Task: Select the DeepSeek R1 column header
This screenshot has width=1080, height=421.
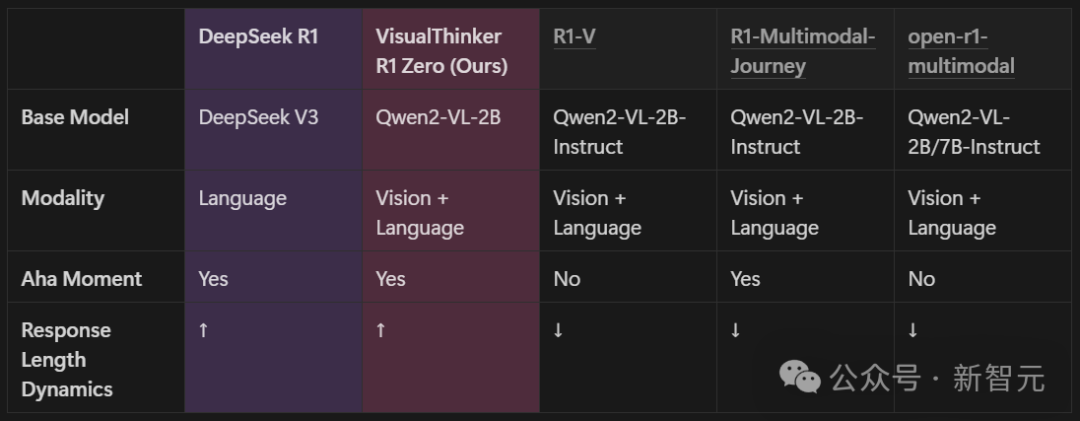Action: [x=258, y=37]
